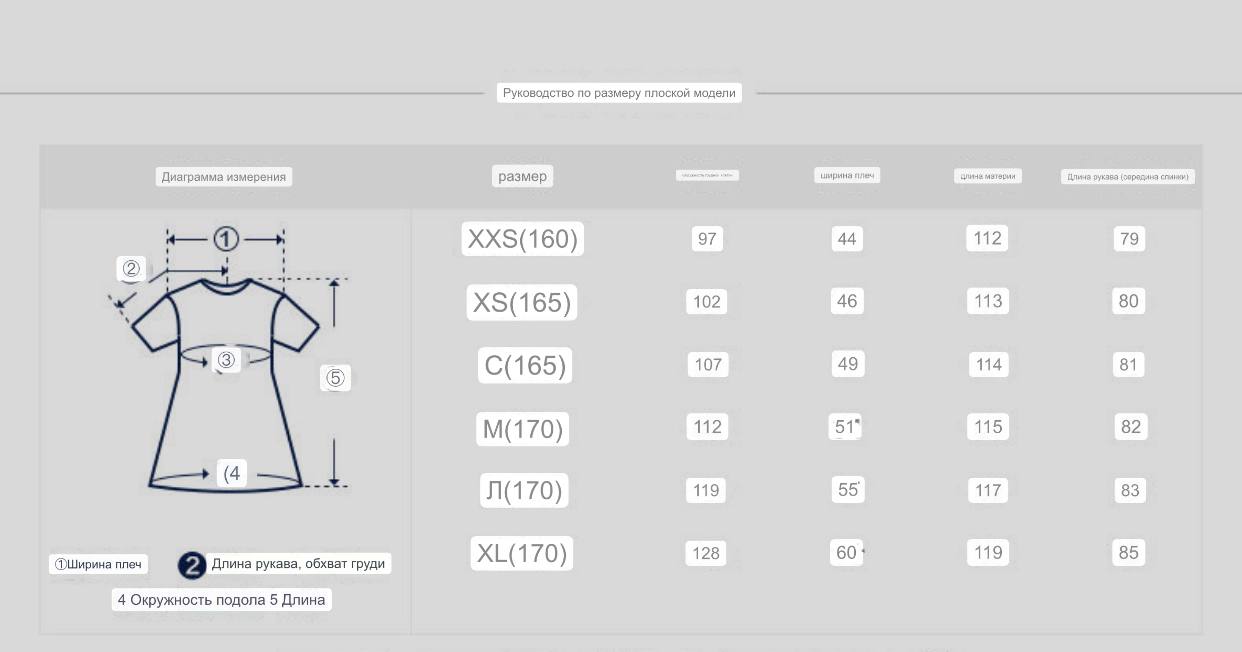Click the value 128 in the XL row
This screenshot has width=1242, height=652.
click(706, 553)
